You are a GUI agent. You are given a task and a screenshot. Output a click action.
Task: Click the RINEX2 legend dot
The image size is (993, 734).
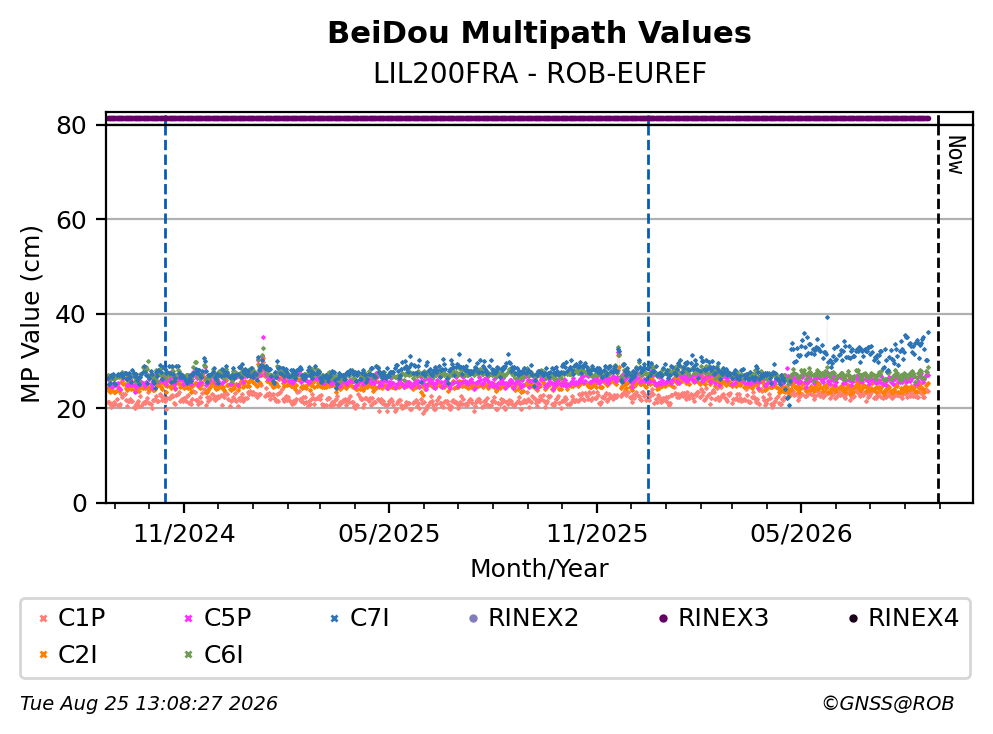point(473,618)
